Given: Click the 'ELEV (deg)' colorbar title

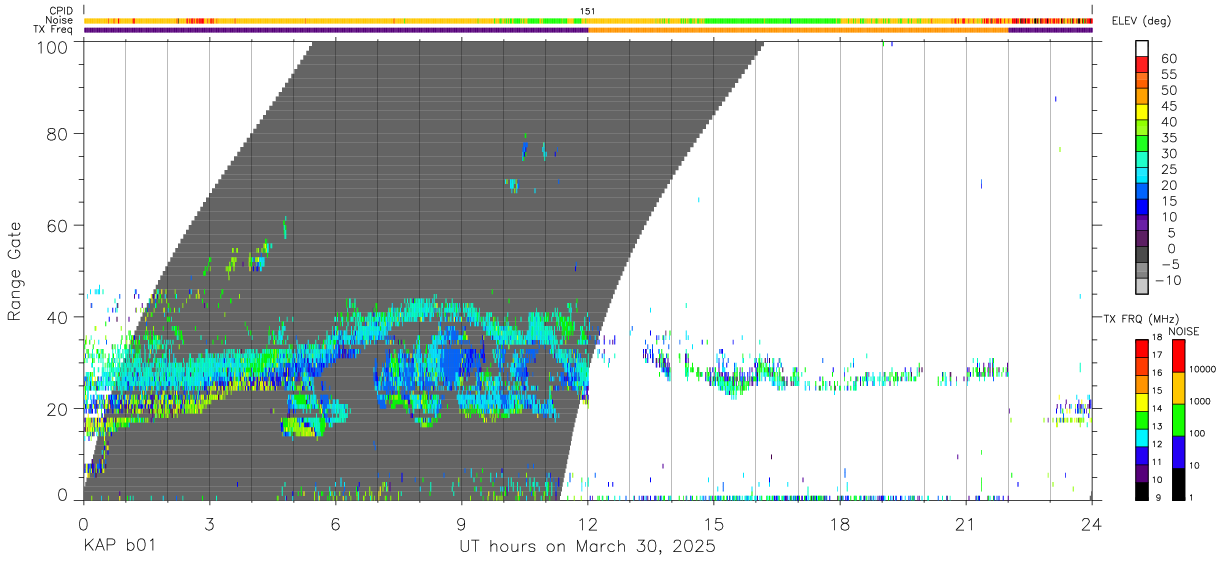Looking at the screenshot, I should coord(1142,21).
